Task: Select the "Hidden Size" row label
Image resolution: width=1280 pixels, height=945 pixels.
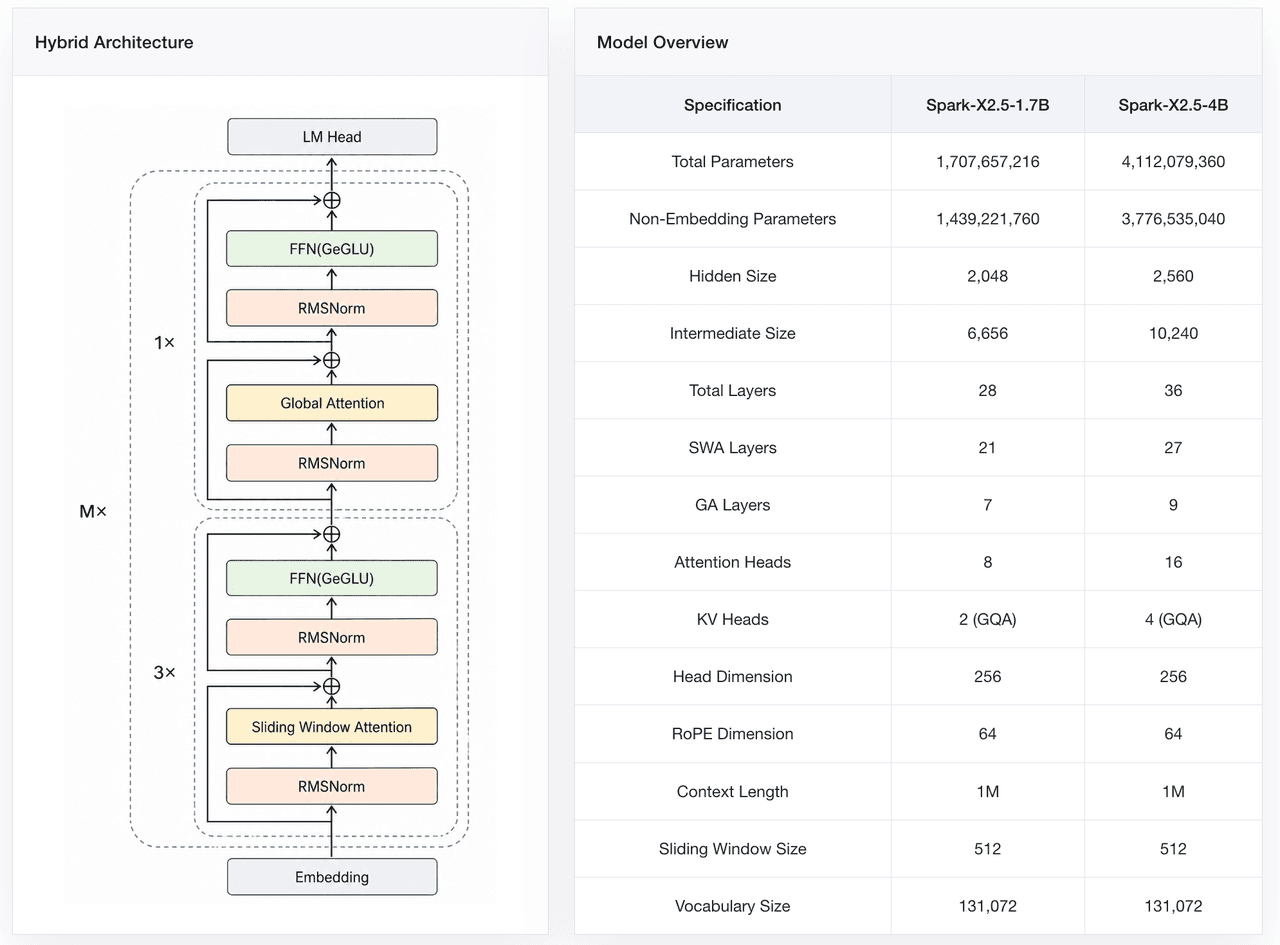Action: coord(733,276)
